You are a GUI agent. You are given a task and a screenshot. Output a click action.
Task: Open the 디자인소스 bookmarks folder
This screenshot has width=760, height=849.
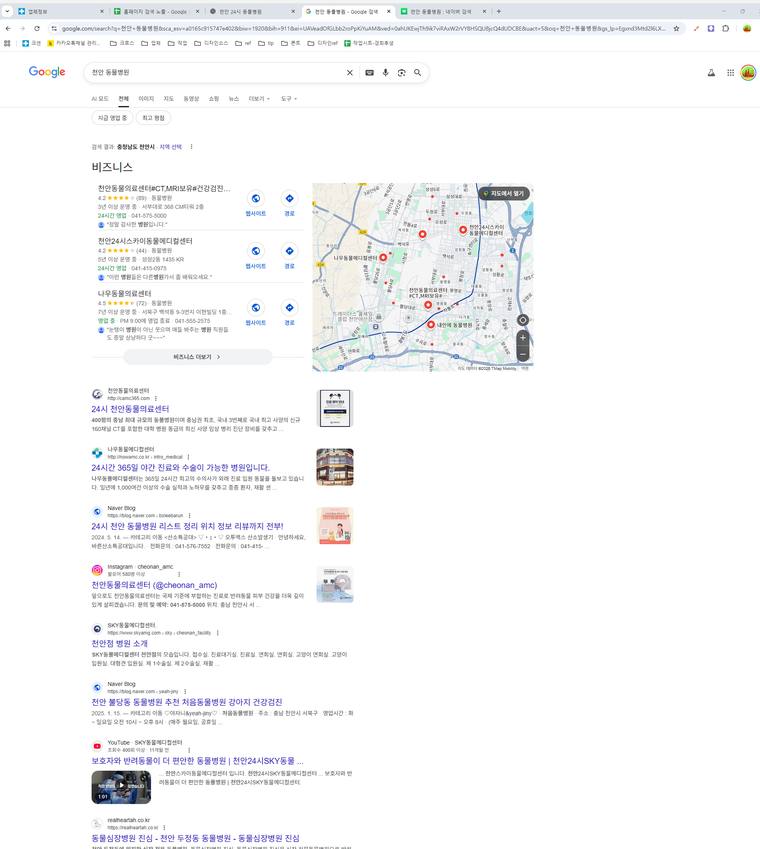click(x=211, y=43)
